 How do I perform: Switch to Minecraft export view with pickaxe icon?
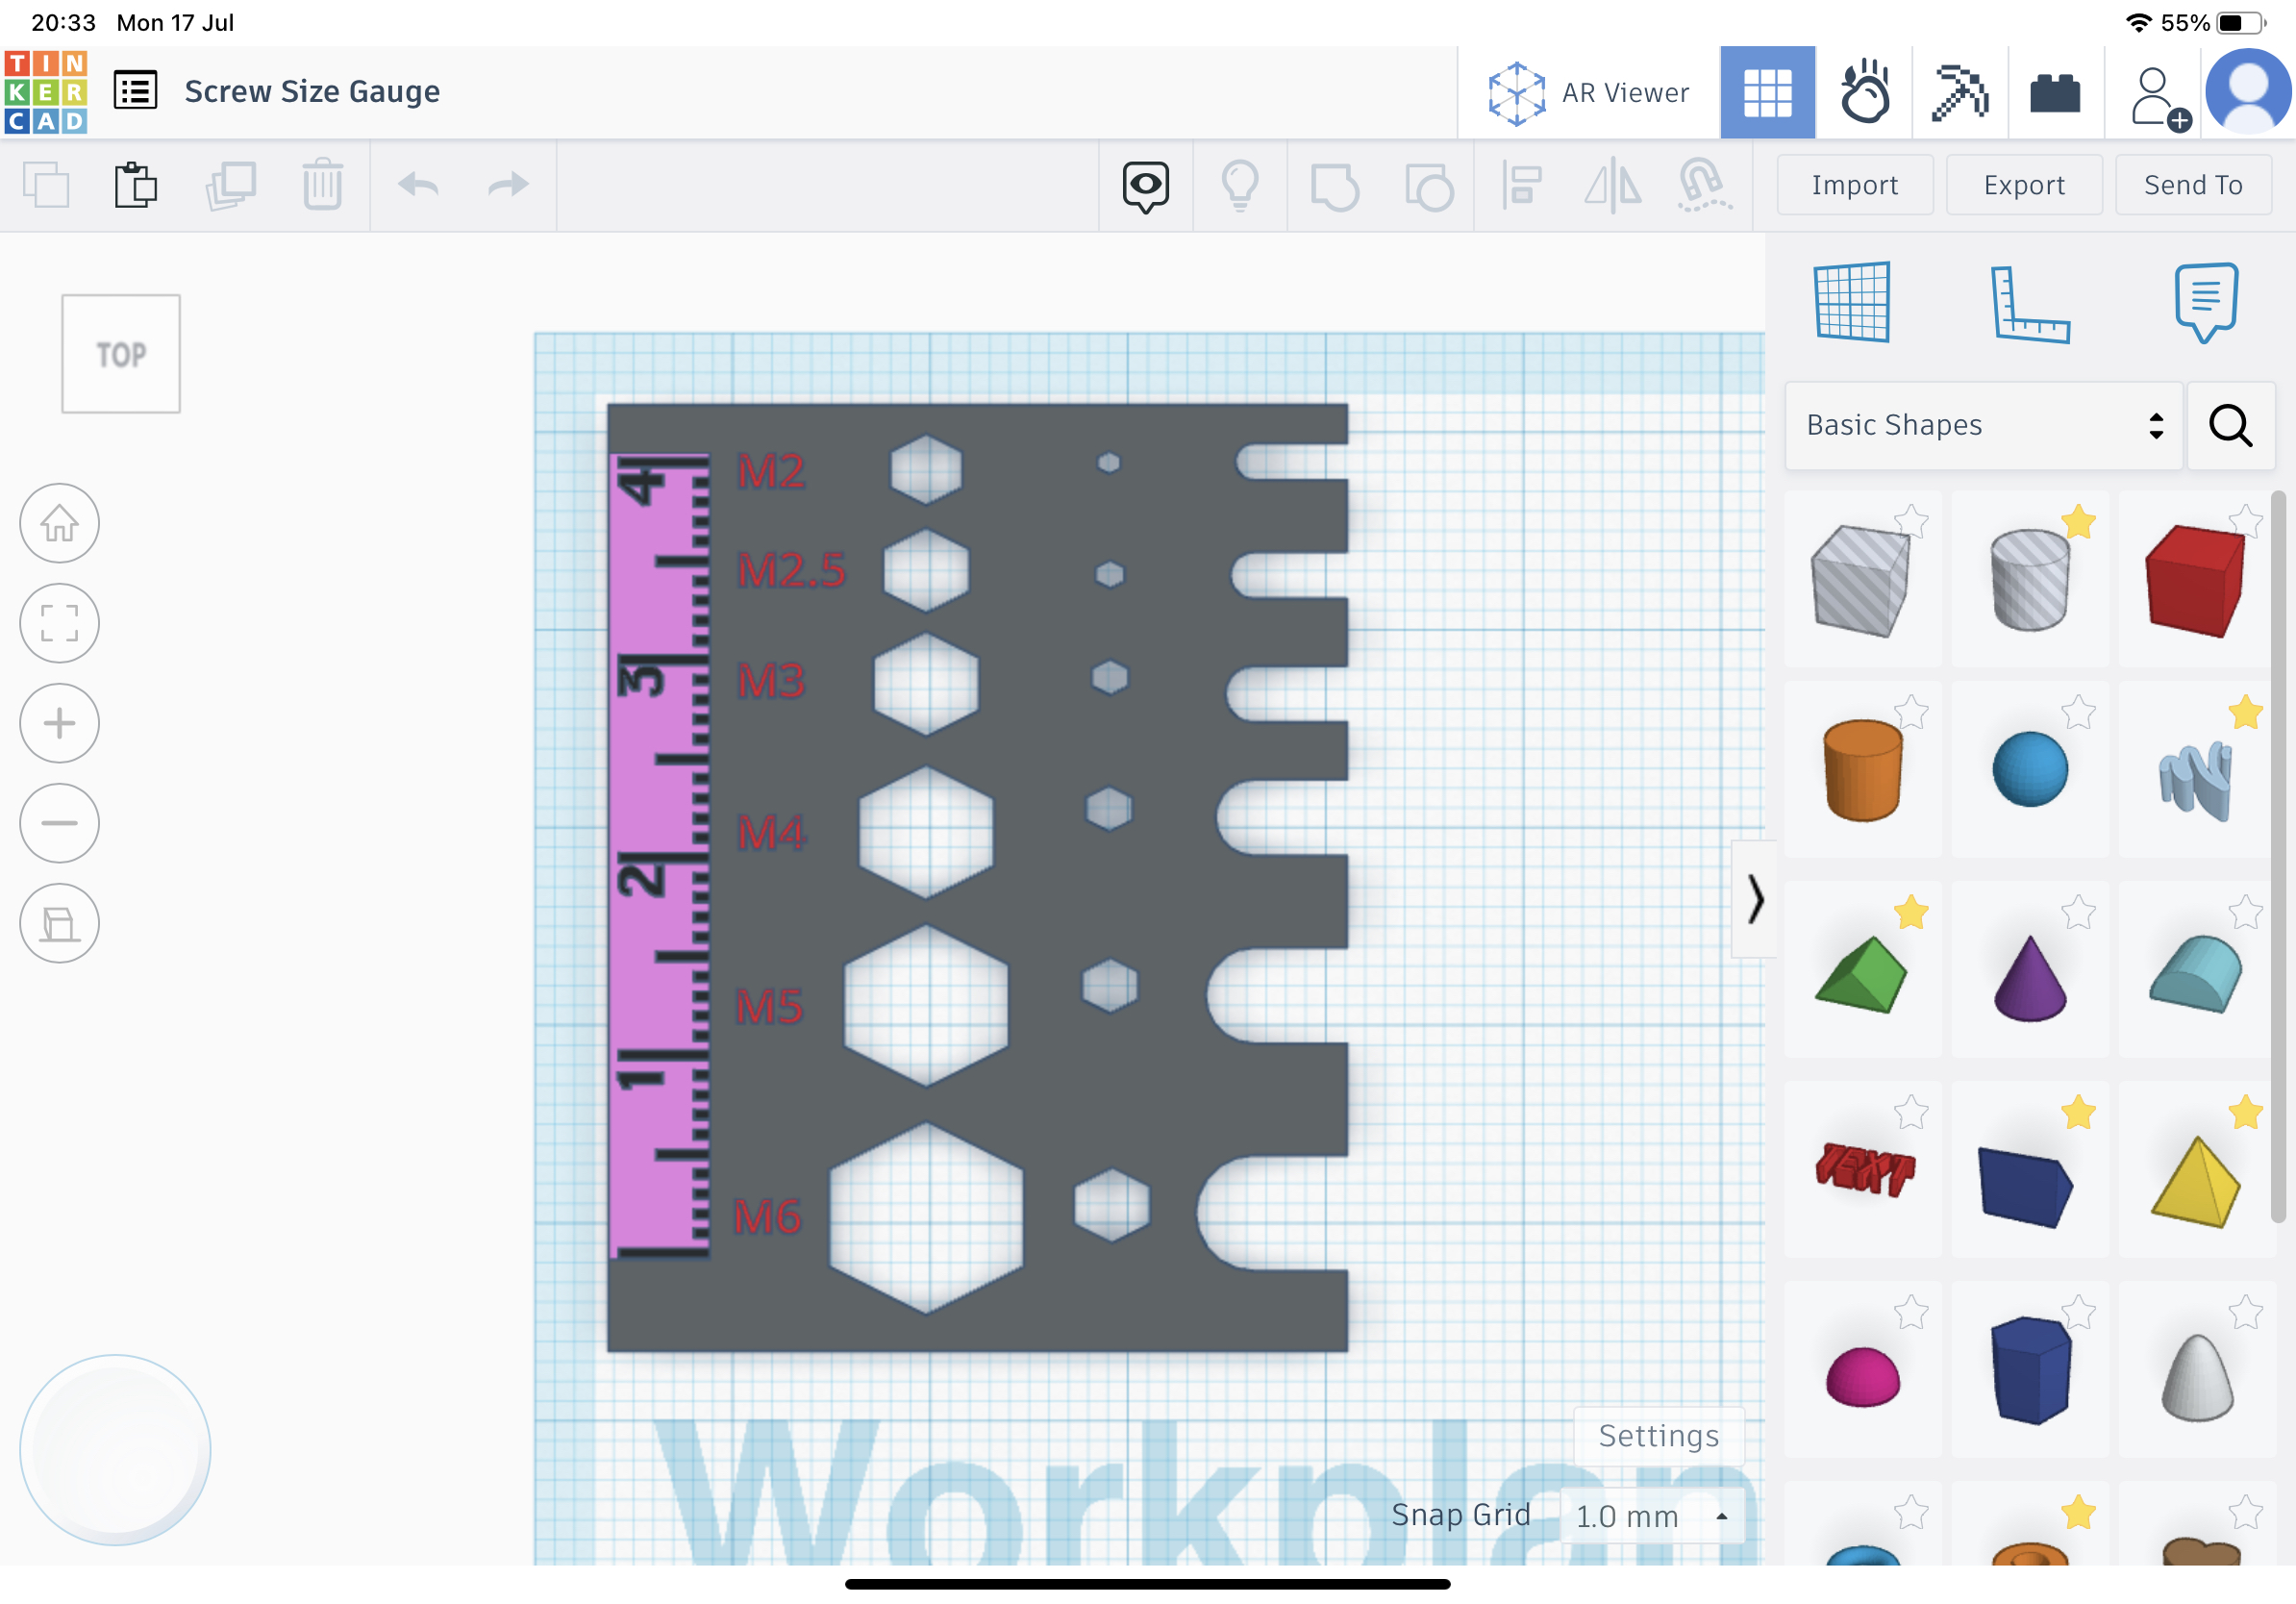1960,92
